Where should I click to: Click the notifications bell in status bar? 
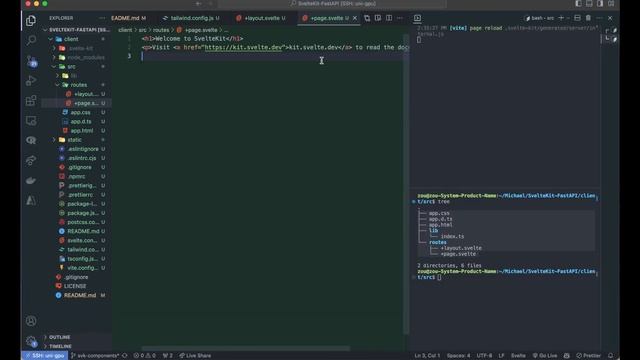pyautogui.click(x=611, y=356)
